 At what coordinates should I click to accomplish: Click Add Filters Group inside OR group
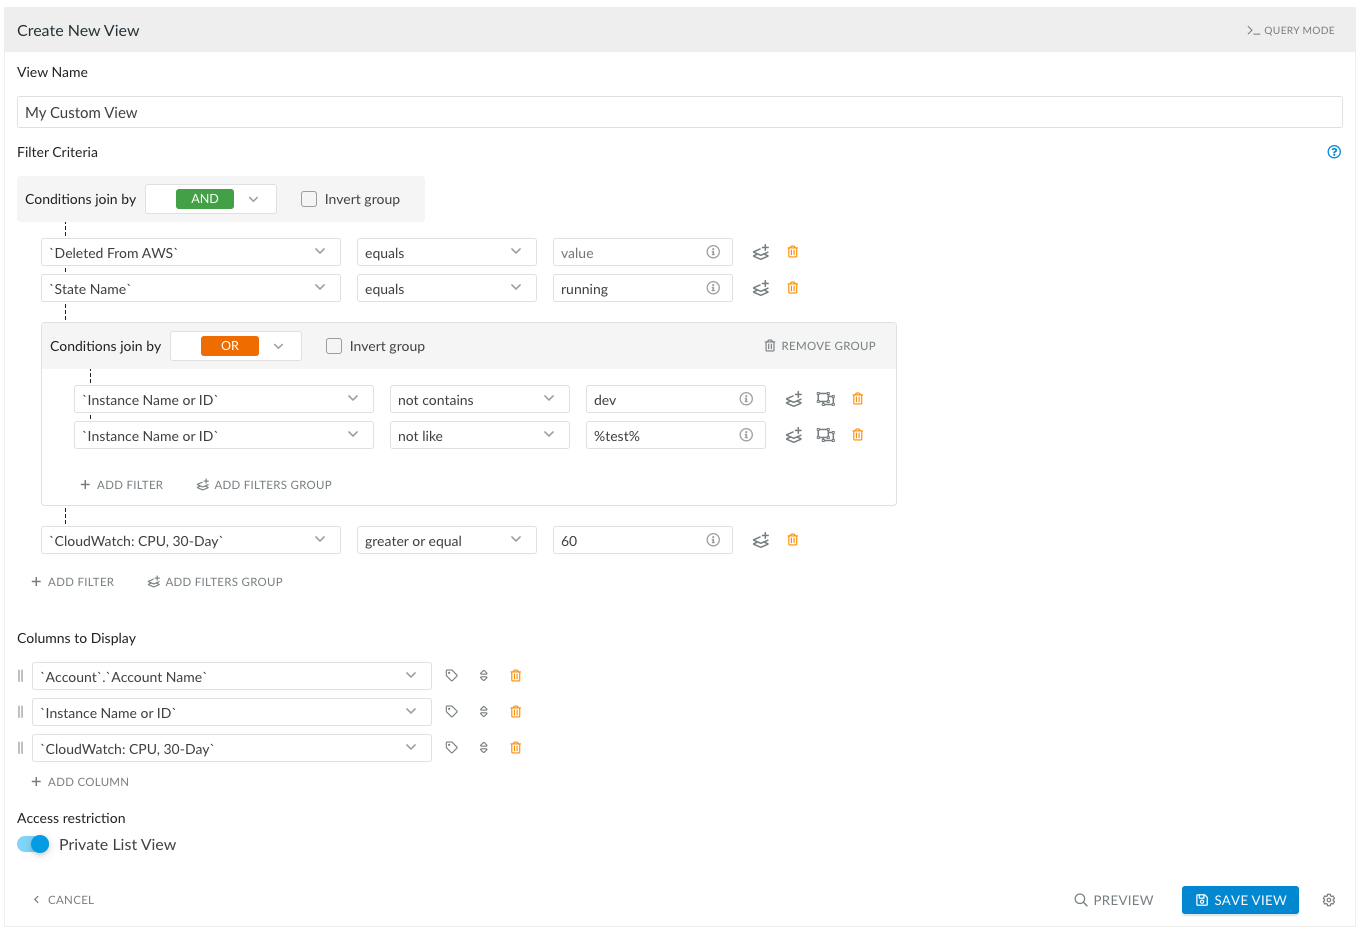(x=264, y=485)
